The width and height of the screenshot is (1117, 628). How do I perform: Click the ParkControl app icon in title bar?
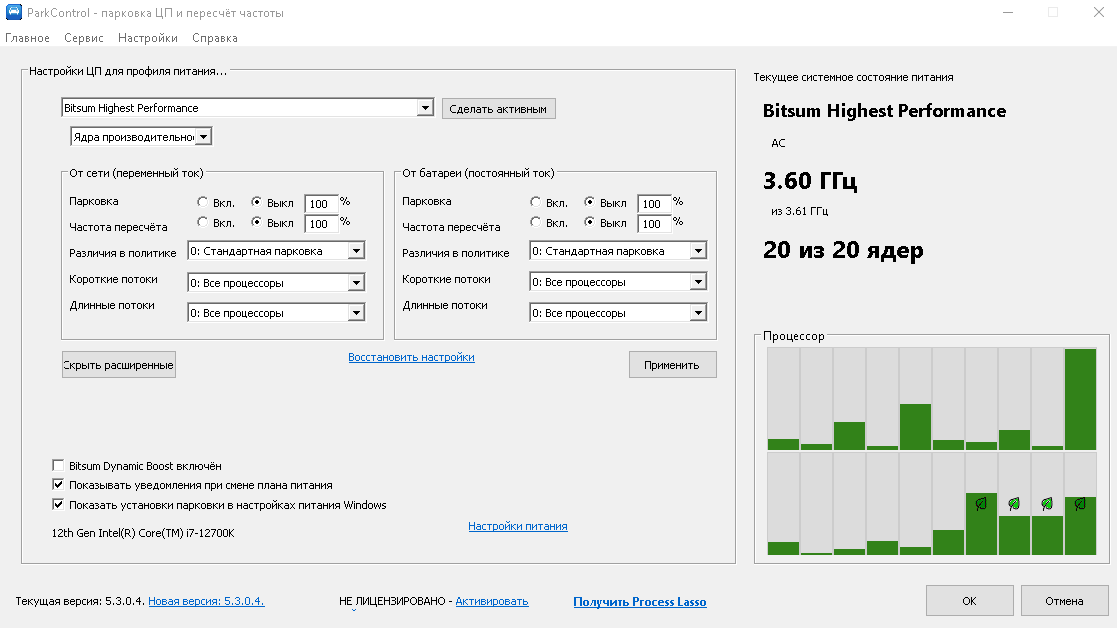tap(14, 12)
